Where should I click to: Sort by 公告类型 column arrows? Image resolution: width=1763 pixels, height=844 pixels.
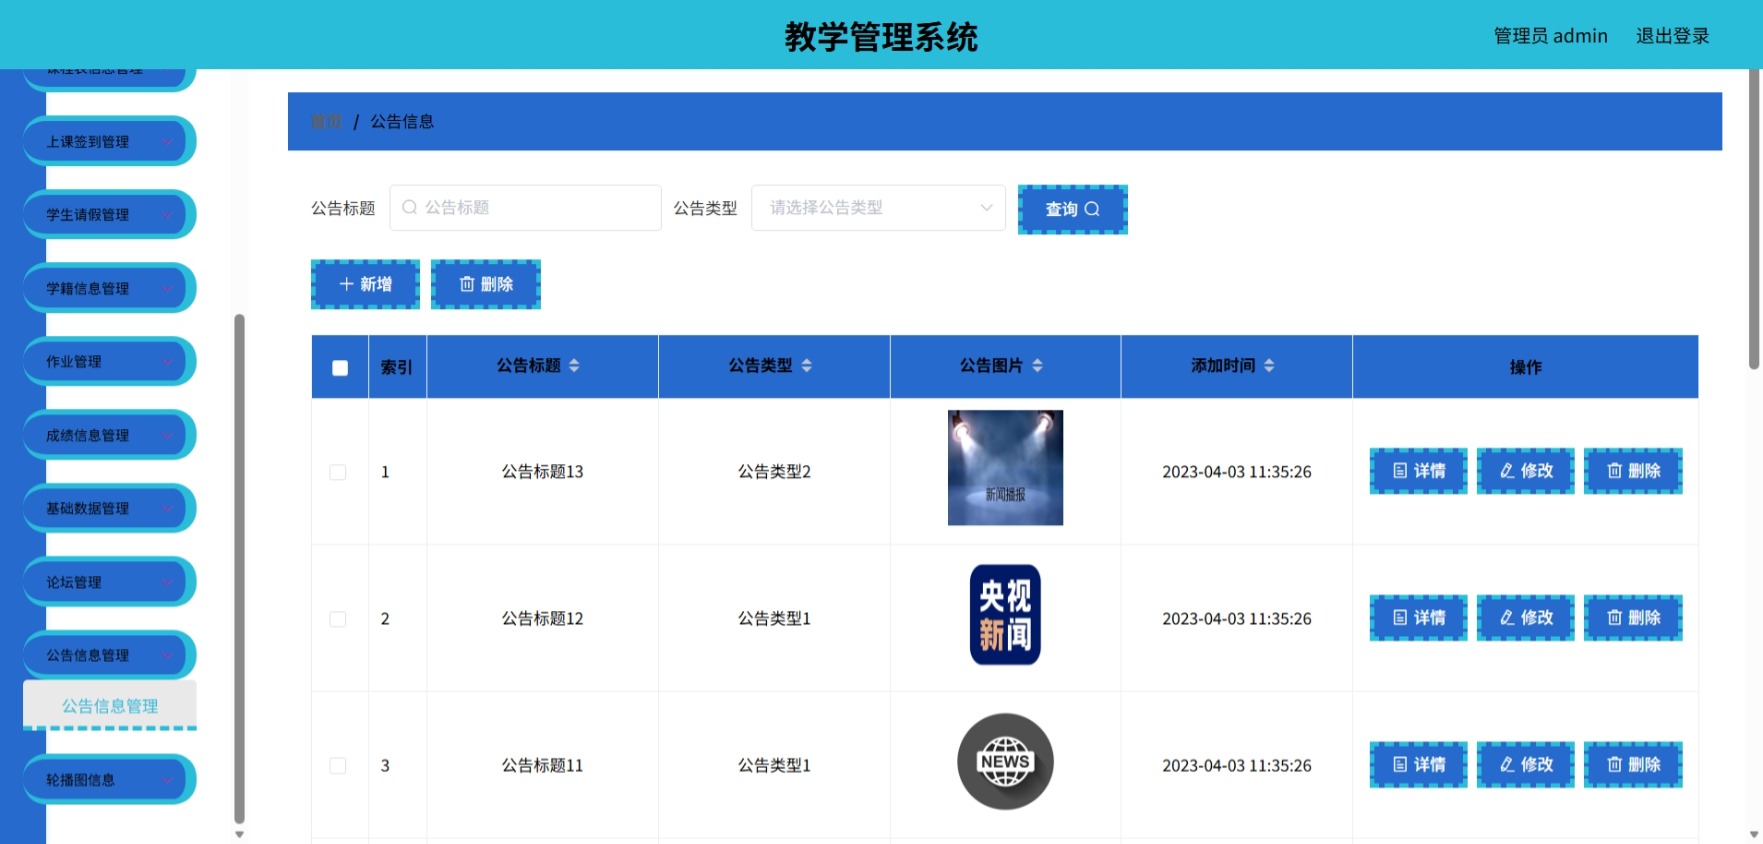(x=806, y=366)
